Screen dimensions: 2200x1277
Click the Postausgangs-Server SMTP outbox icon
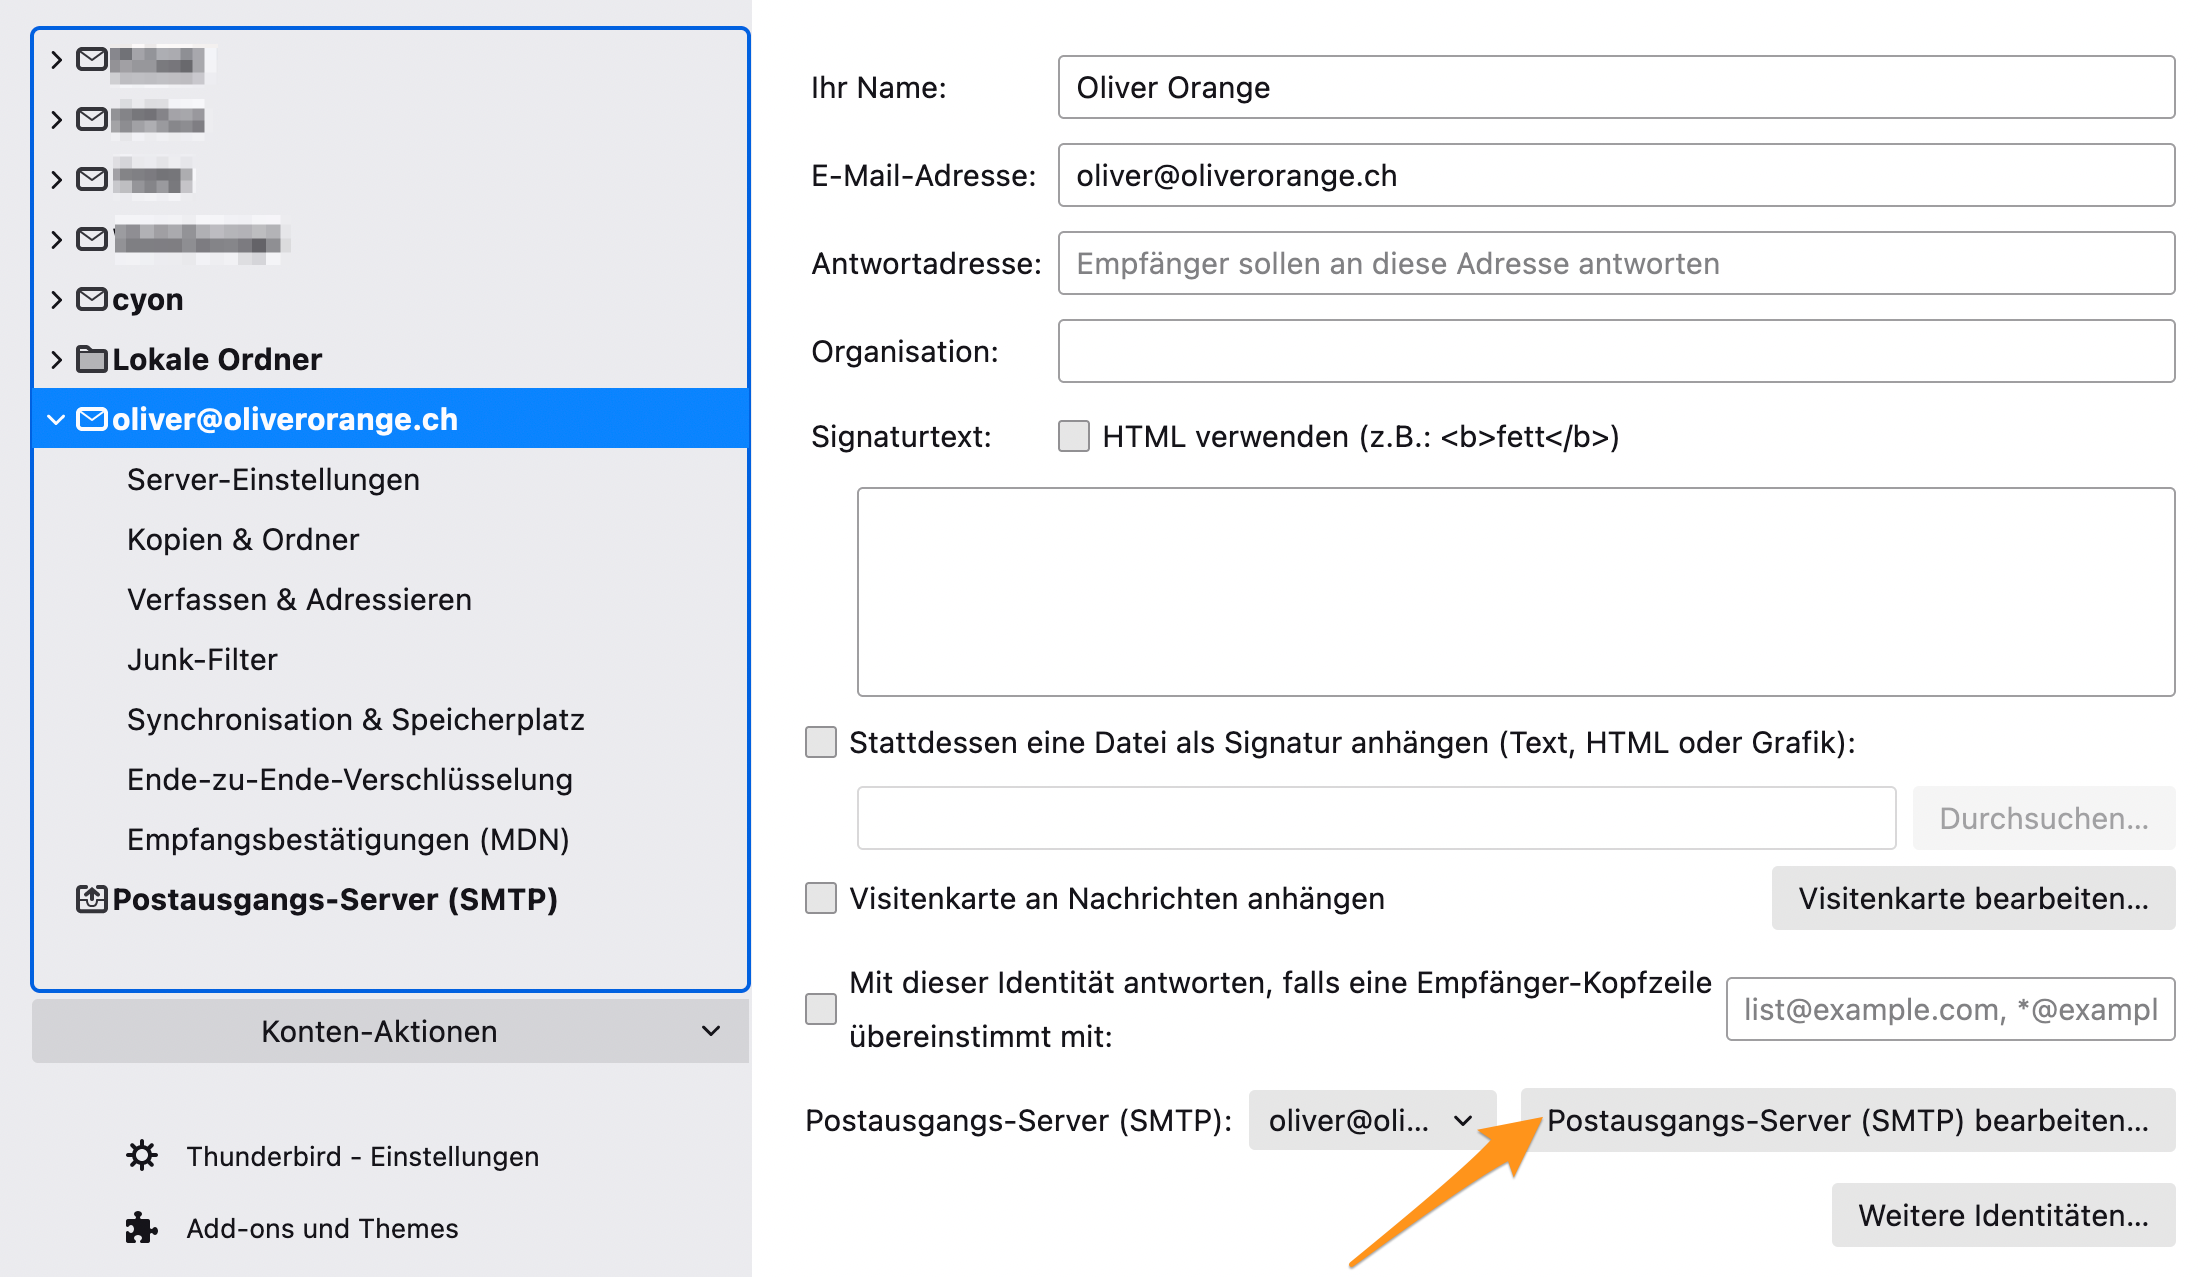coord(92,899)
